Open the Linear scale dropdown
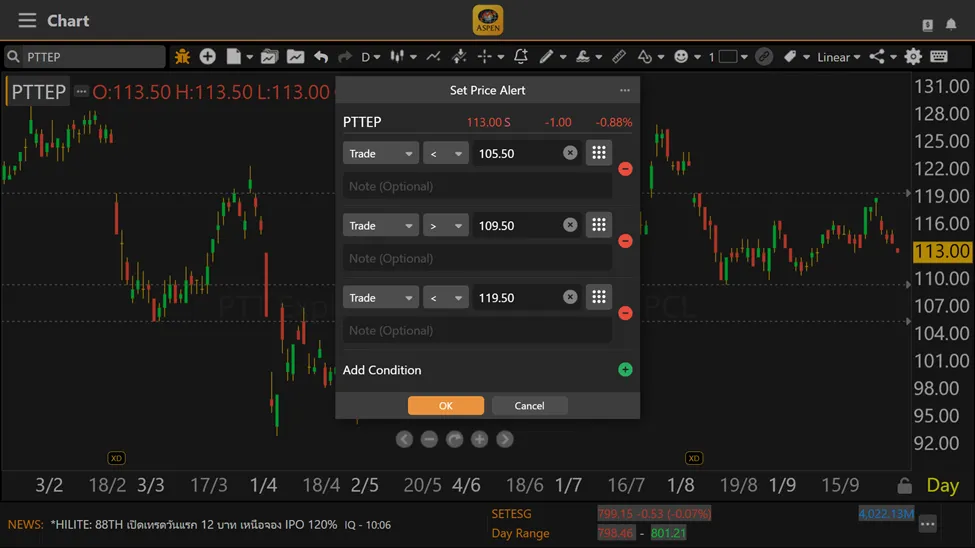The width and height of the screenshot is (975, 548). (838, 57)
